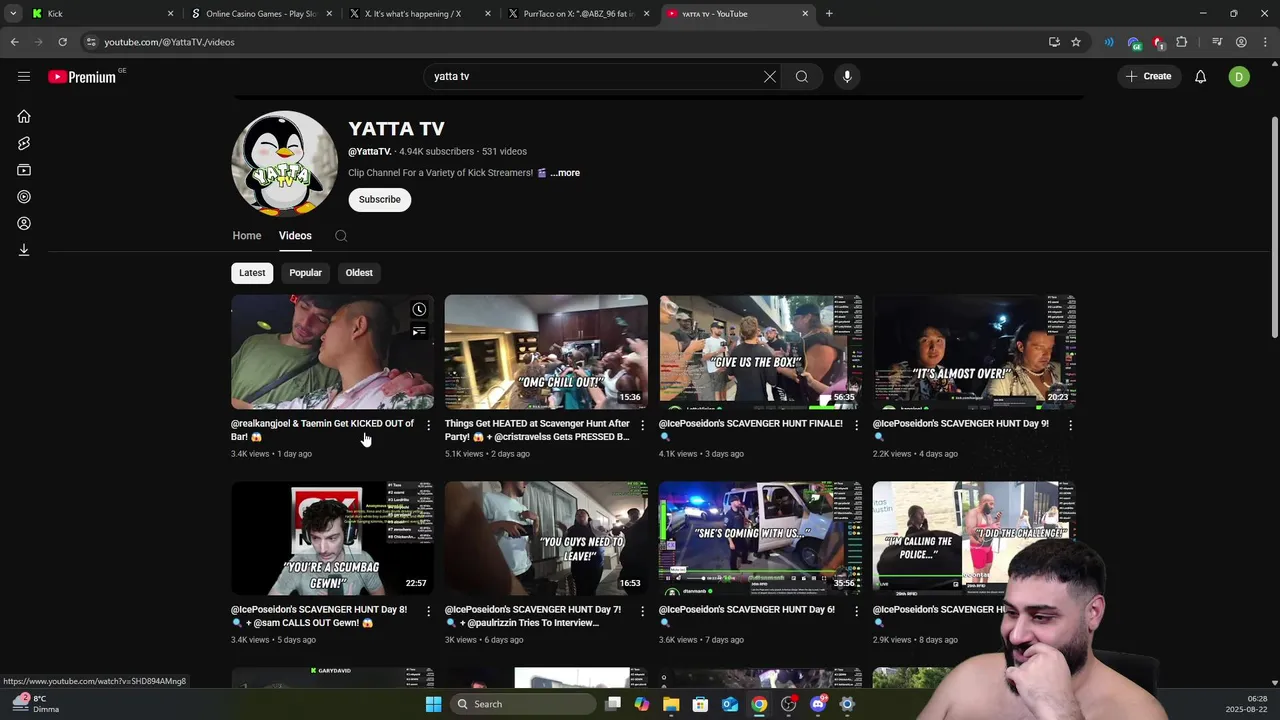The image size is (1280, 720).
Task: Play the OMG CHILL OUT thumbnail video
Action: (546, 351)
